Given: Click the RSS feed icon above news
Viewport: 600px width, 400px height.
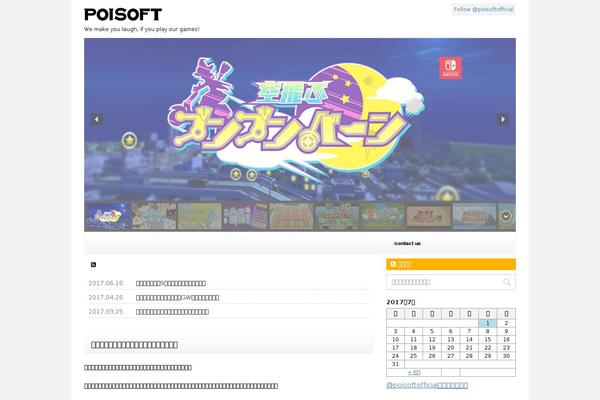Looking at the screenshot, I should coord(93,264).
